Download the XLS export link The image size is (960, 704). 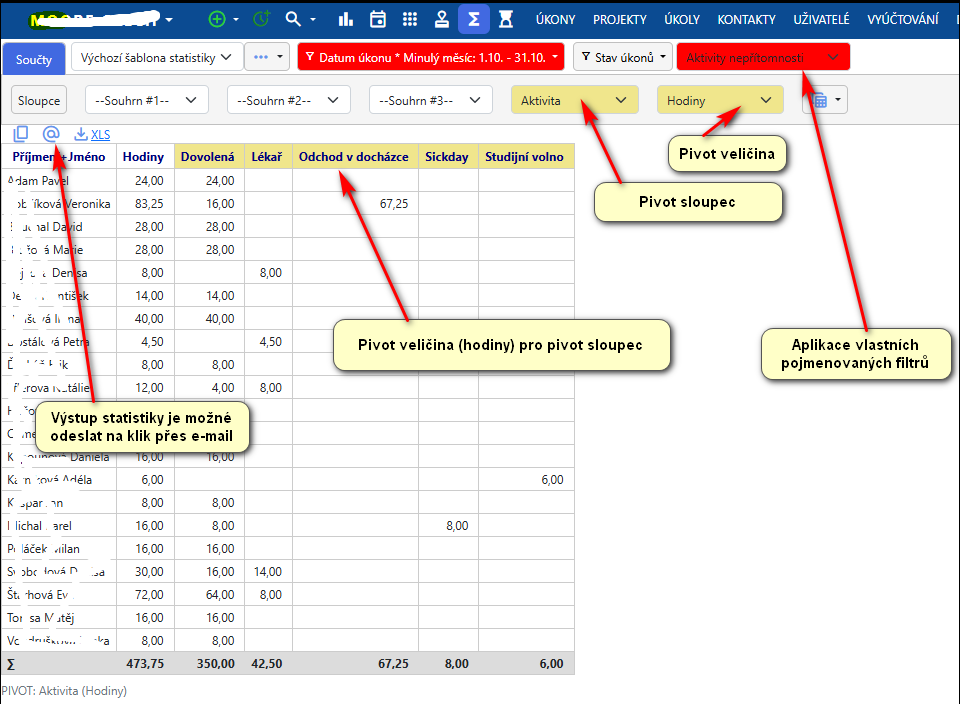[x=93, y=134]
